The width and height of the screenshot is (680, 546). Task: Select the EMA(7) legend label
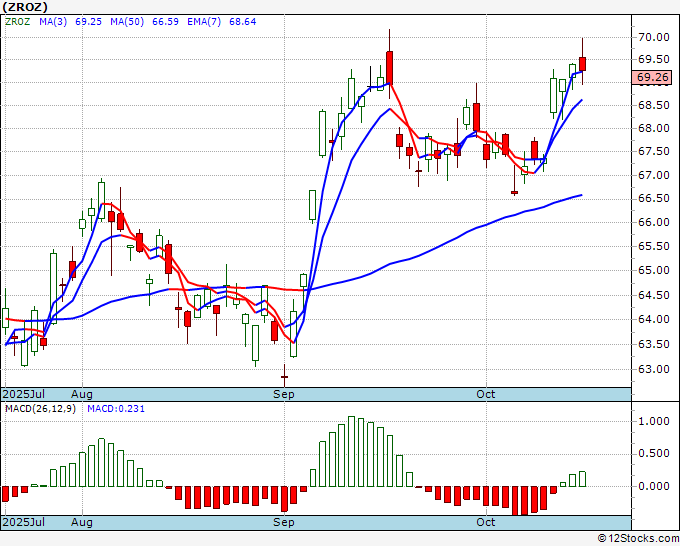204,22
